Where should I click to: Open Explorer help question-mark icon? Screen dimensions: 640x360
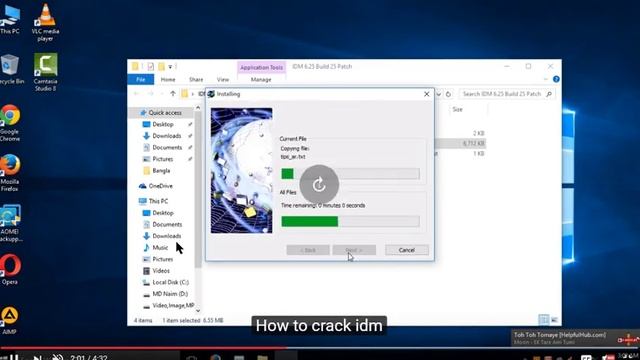[x=556, y=79]
